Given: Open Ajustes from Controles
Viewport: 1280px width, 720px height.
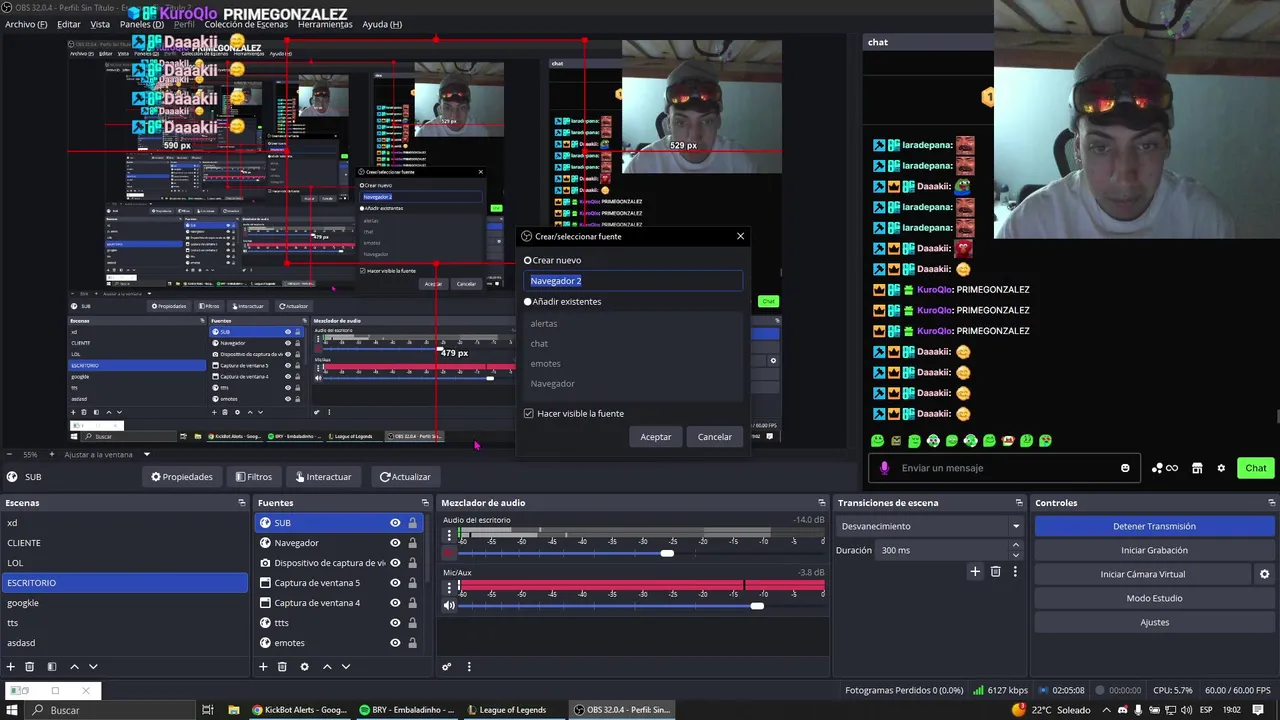Looking at the screenshot, I should click(1154, 622).
